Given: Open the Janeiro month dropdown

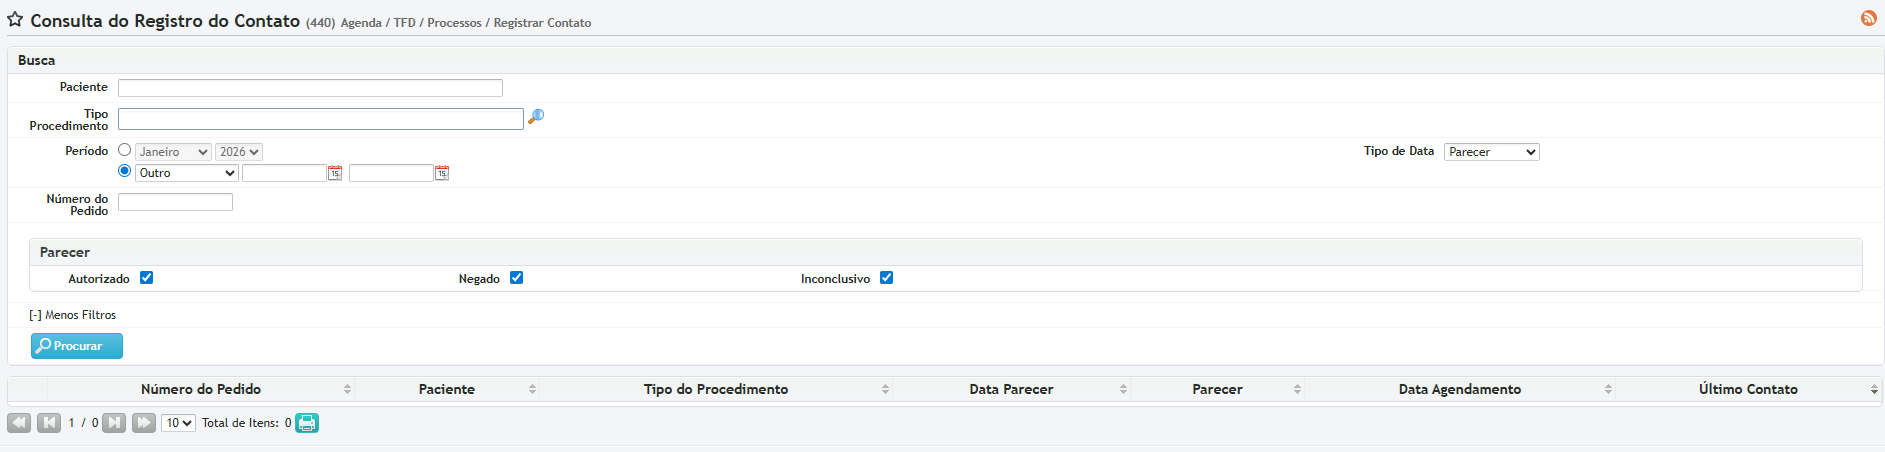Looking at the screenshot, I should 173,152.
